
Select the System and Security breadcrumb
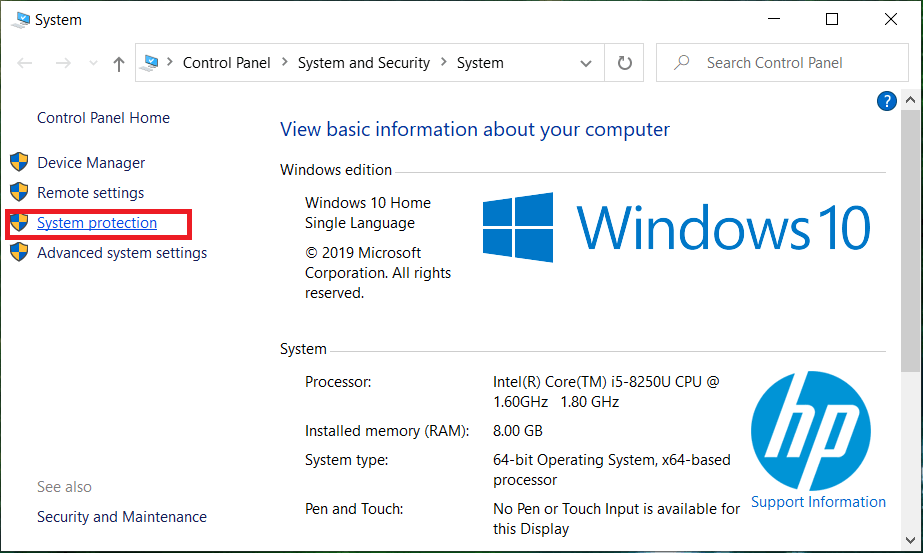tap(363, 63)
